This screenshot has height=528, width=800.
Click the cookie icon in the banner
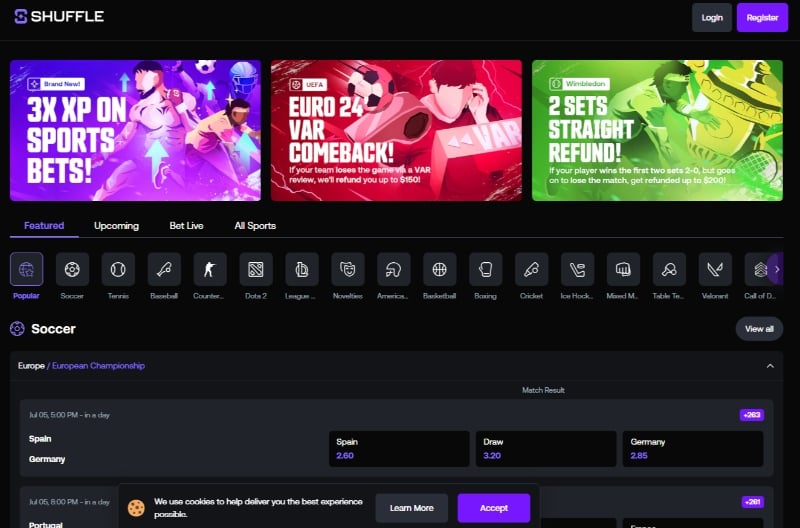[x=136, y=508]
